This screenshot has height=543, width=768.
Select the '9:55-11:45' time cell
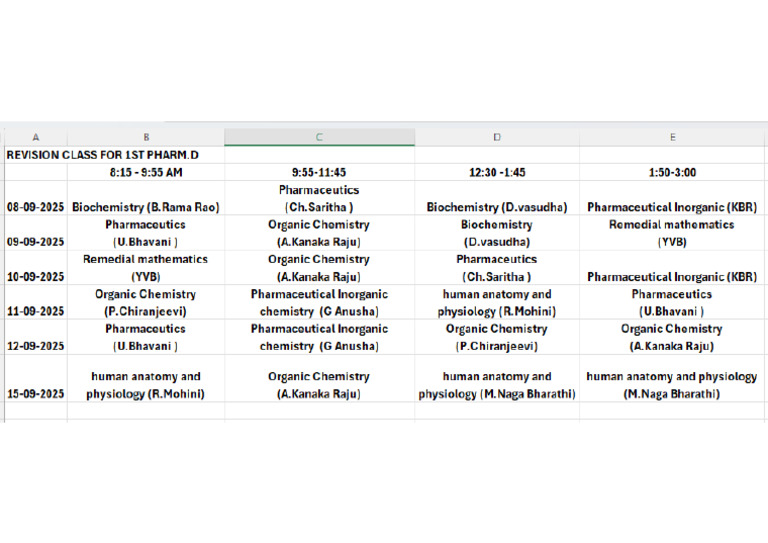click(319, 172)
